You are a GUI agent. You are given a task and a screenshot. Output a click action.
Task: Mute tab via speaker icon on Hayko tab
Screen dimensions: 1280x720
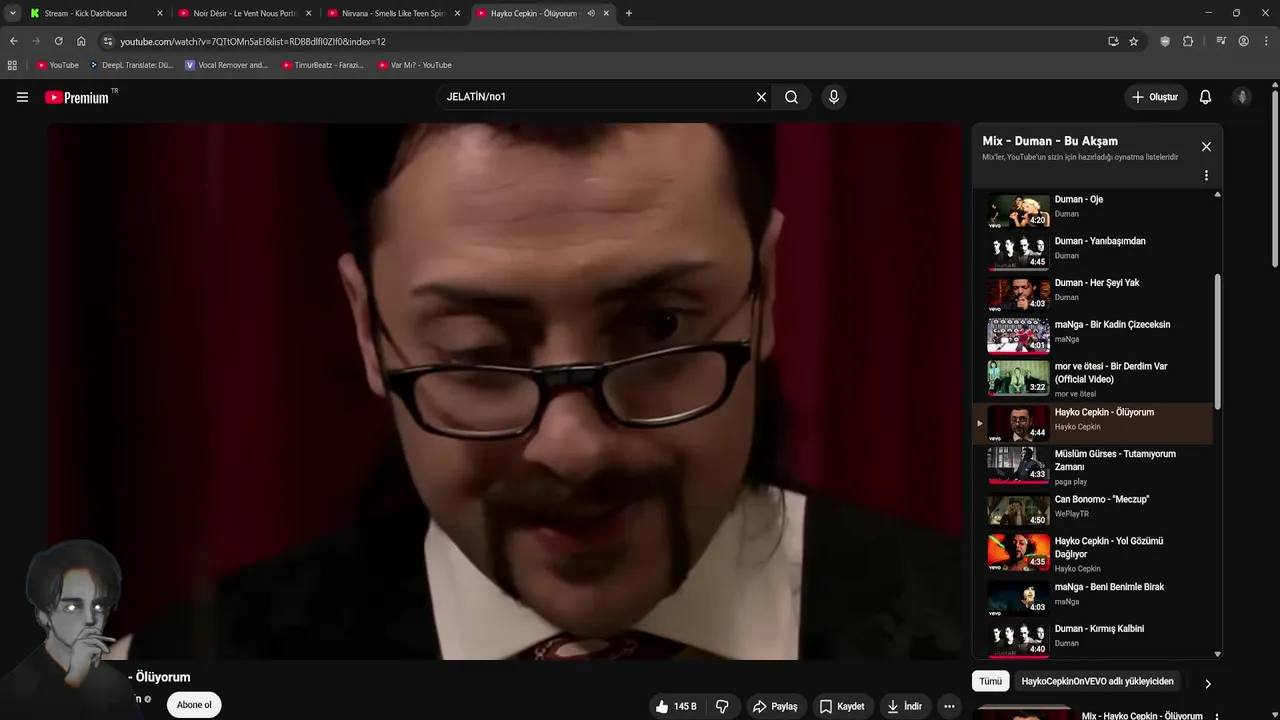(591, 13)
